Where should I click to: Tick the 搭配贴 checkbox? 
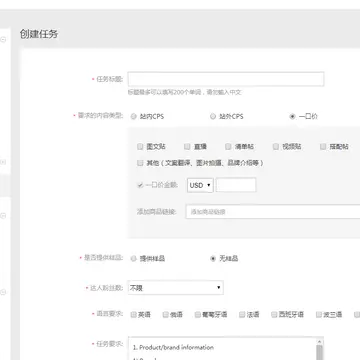pos(323,146)
